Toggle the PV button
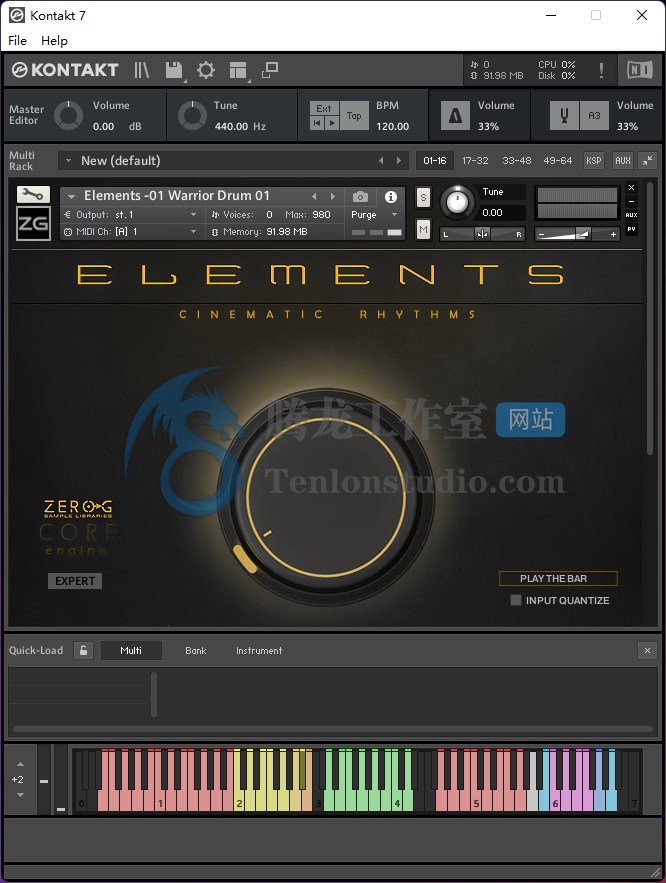The image size is (666, 883). [x=632, y=229]
